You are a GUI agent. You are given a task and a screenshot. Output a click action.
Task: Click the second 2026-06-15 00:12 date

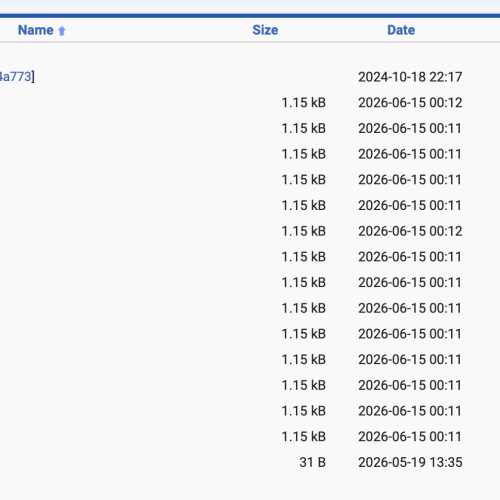point(410,231)
